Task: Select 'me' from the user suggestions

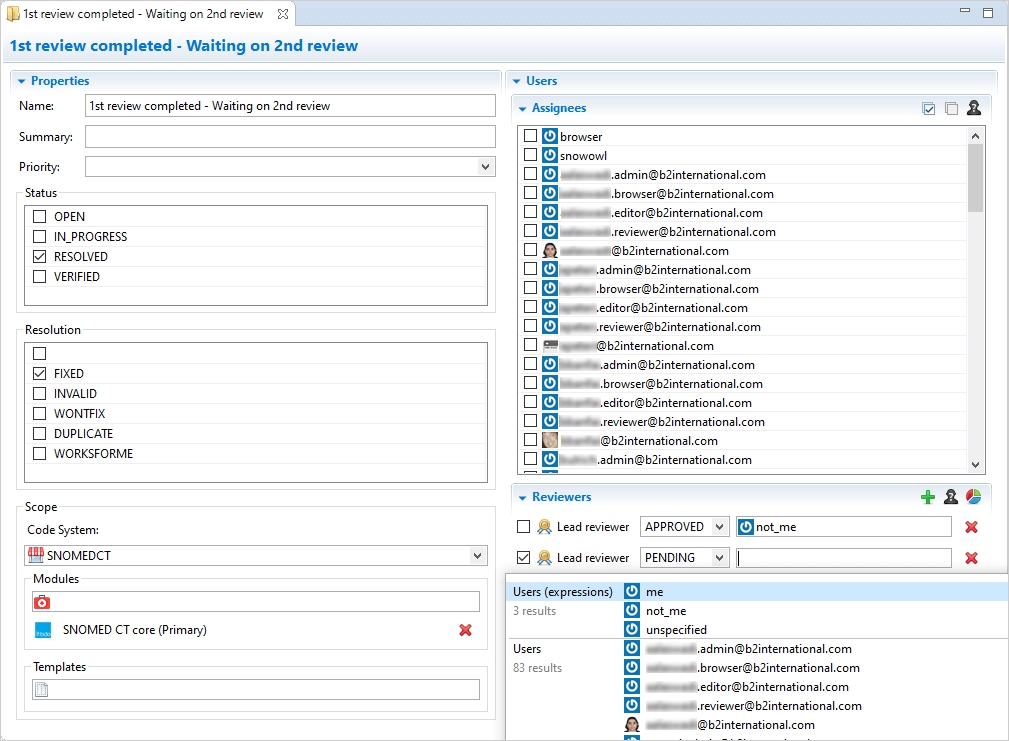Action: 654,592
